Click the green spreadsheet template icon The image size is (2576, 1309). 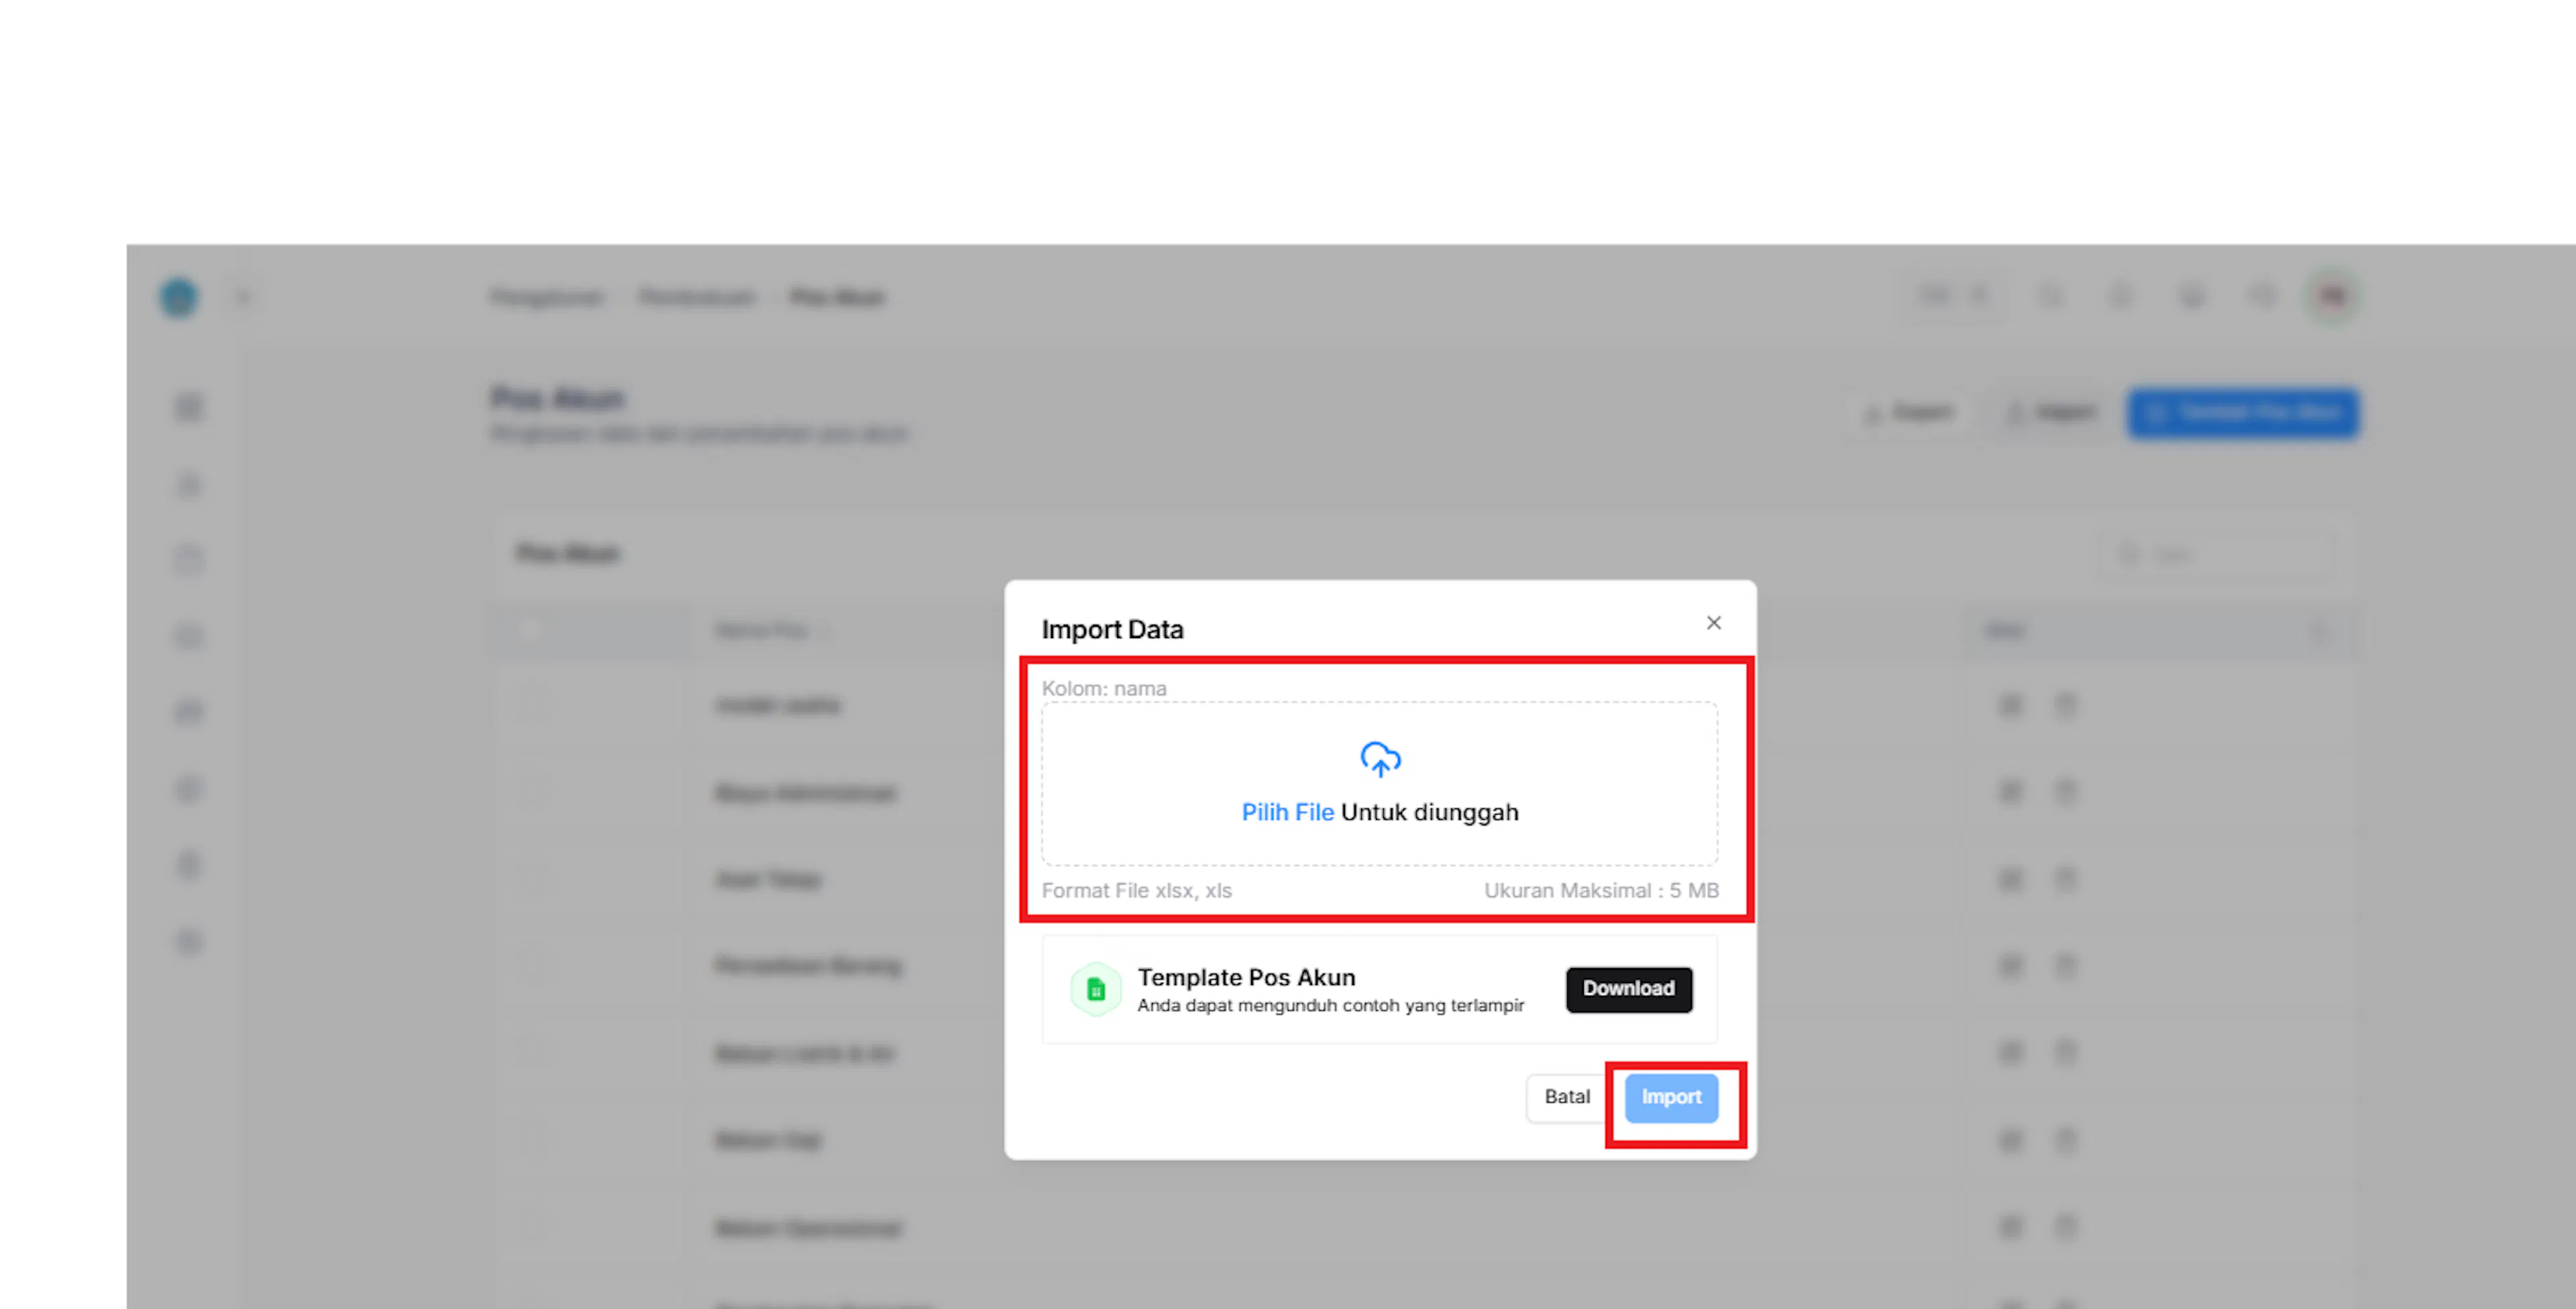(x=1096, y=990)
